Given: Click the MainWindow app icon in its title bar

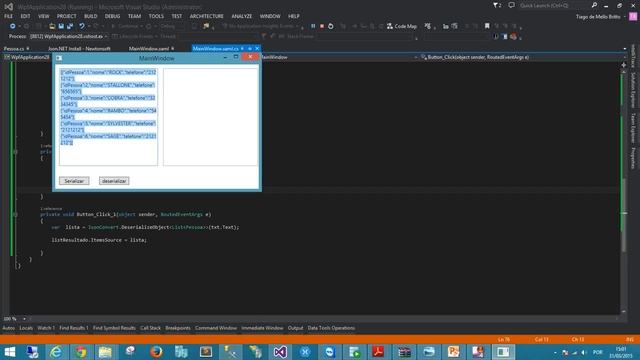Looking at the screenshot, I should (59, 58).
